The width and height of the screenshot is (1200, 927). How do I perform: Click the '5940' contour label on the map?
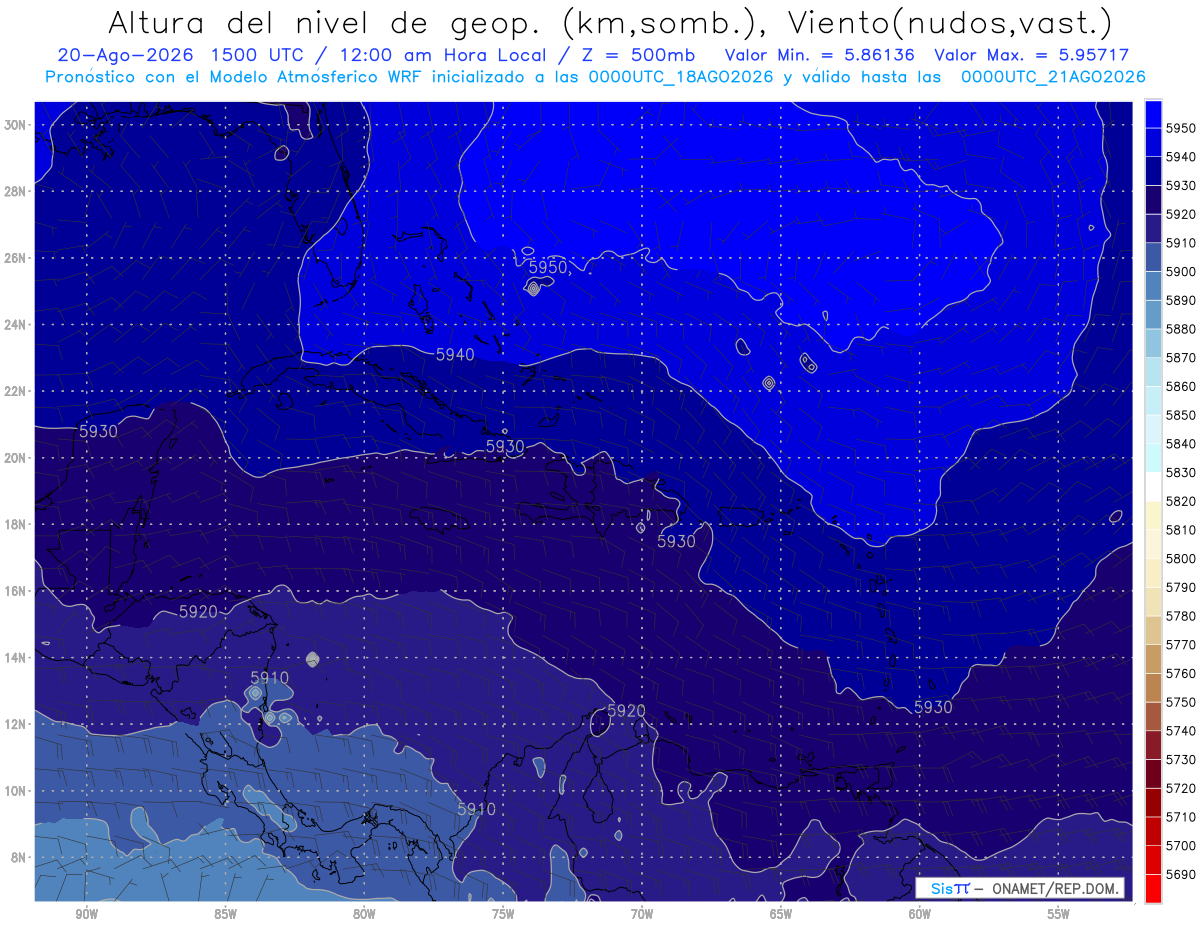point(455,354)
